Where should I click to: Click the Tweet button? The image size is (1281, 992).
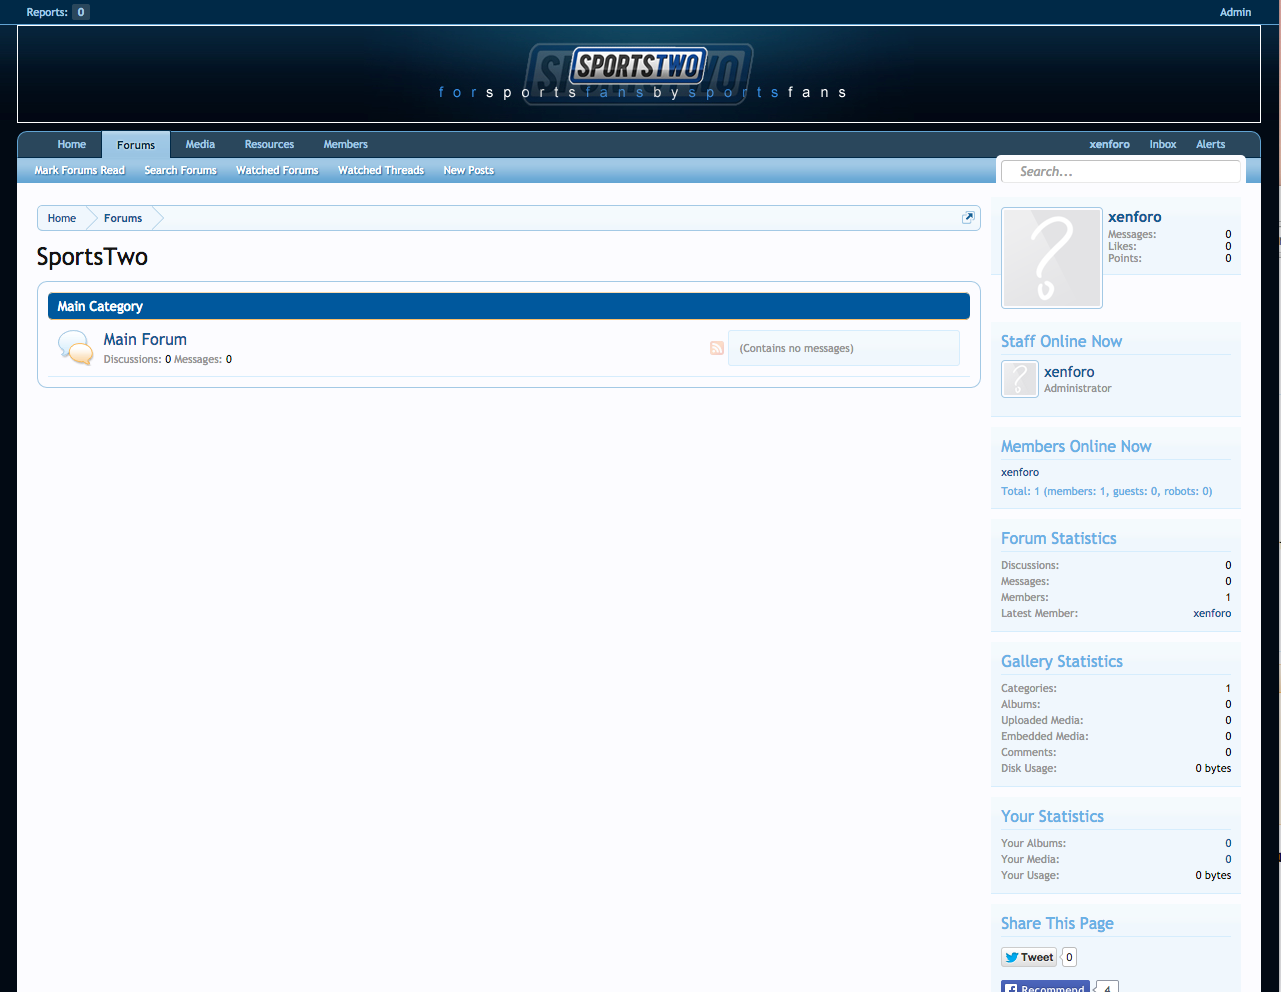pyautogui.click(x=1029, y=957)
